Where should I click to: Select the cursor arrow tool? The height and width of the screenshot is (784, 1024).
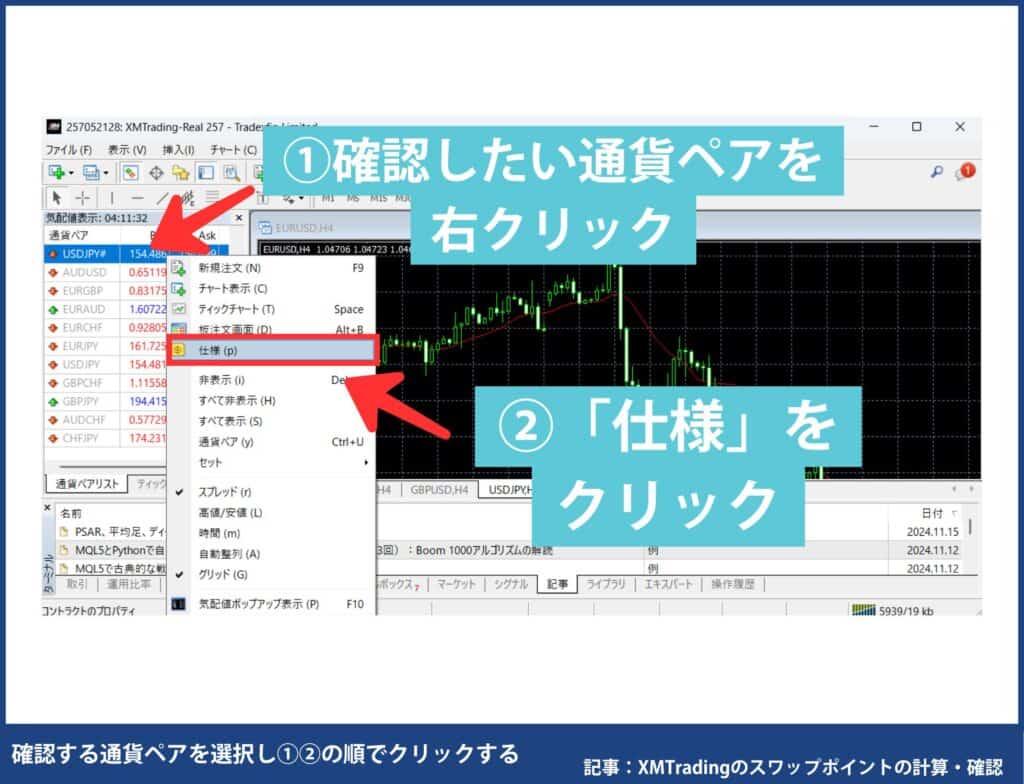coord(56,197)
